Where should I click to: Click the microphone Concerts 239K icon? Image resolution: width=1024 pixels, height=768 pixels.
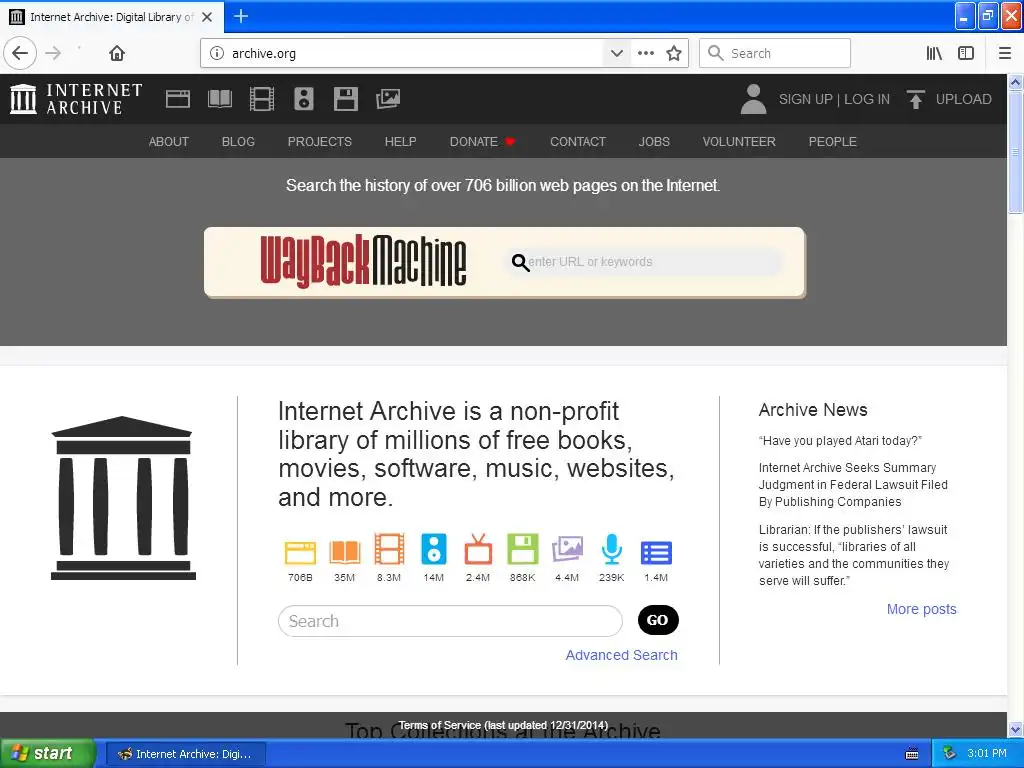pyautogui.click(x=611, y=549)
